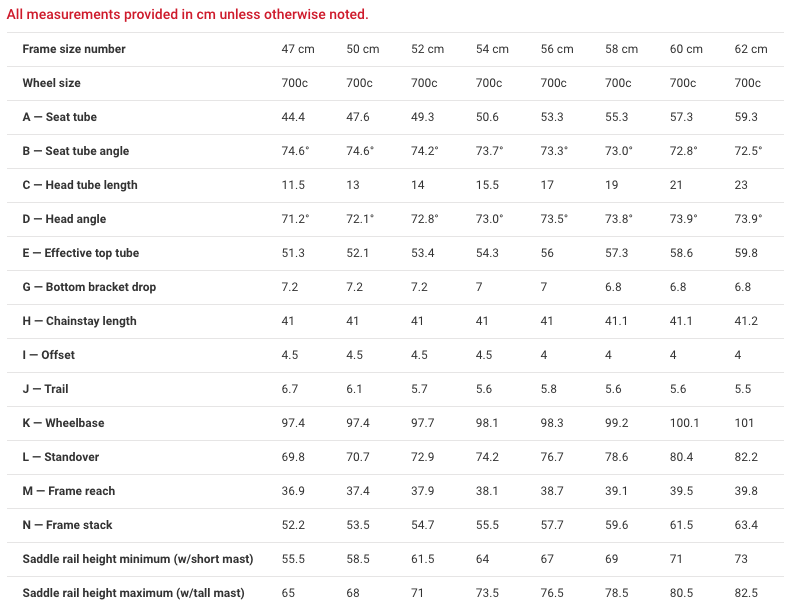Click the 'H — Chainstay length' row label
Viewport: 790px width, 613px height.
80,321
